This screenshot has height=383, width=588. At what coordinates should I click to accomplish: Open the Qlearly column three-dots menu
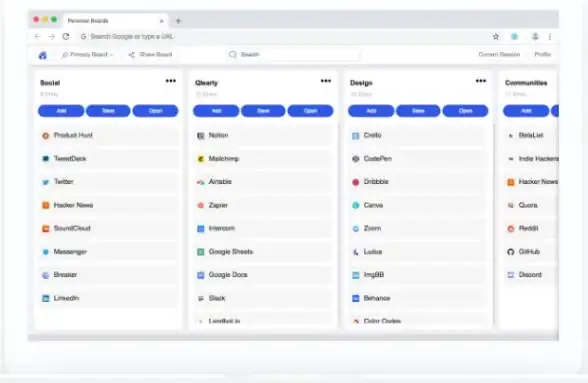point(326,81)
